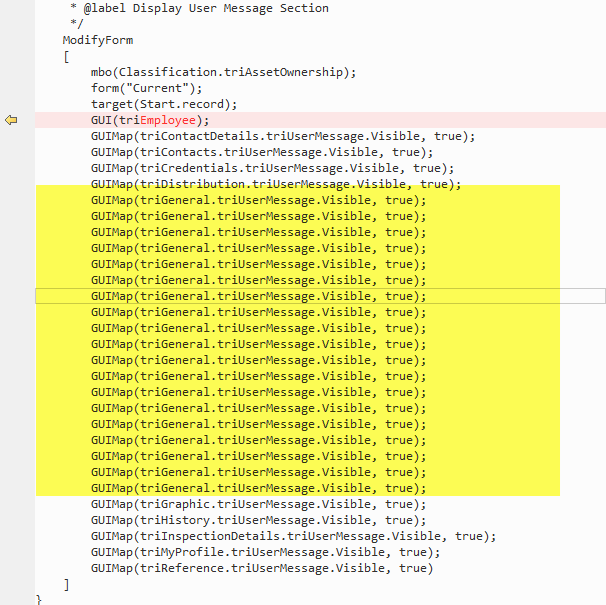
Task: Click the first highlighted triGeneral line
Action: tap(258, 200)
